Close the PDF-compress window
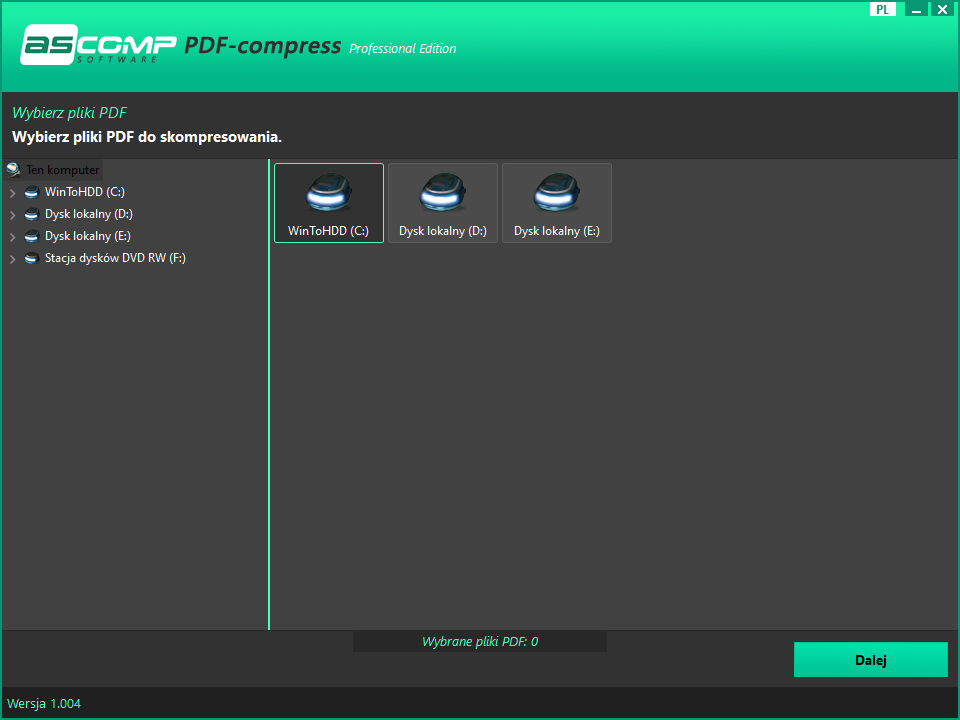This screenshot has width=960, height=720. pyautogui.click(x=942, y=9)
